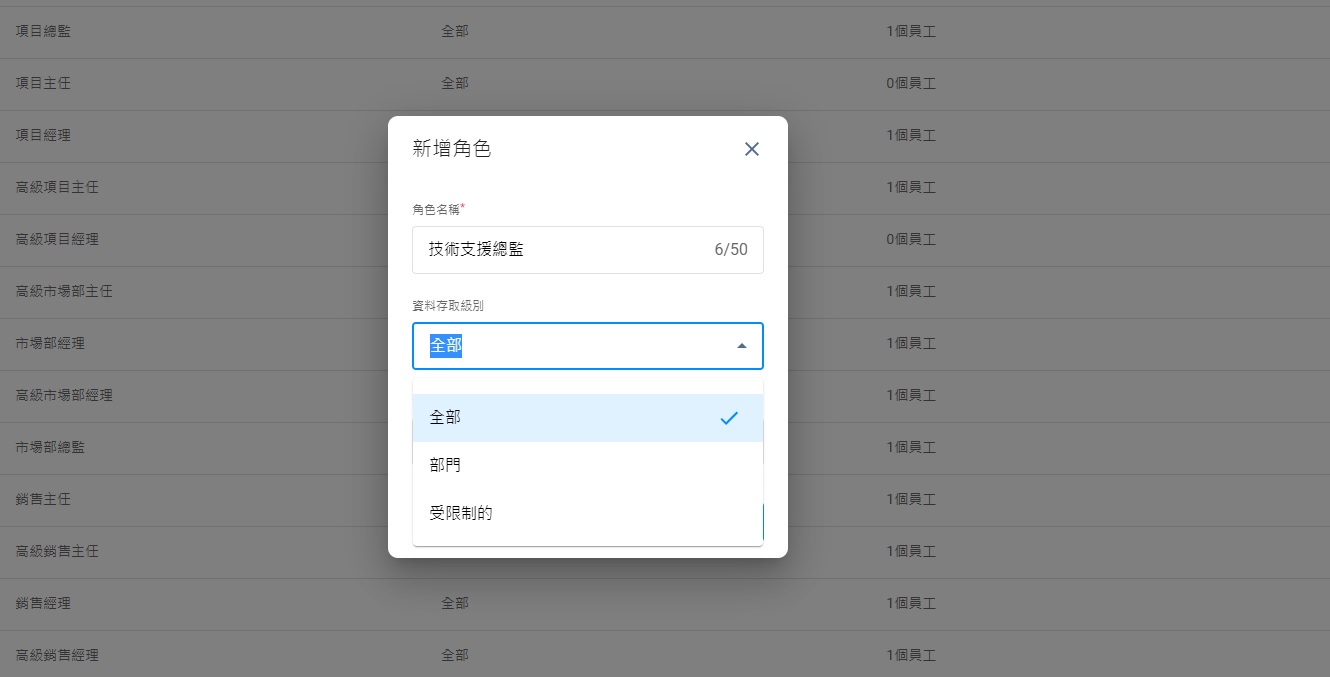Select the 高級項目經理 role row

57,239
